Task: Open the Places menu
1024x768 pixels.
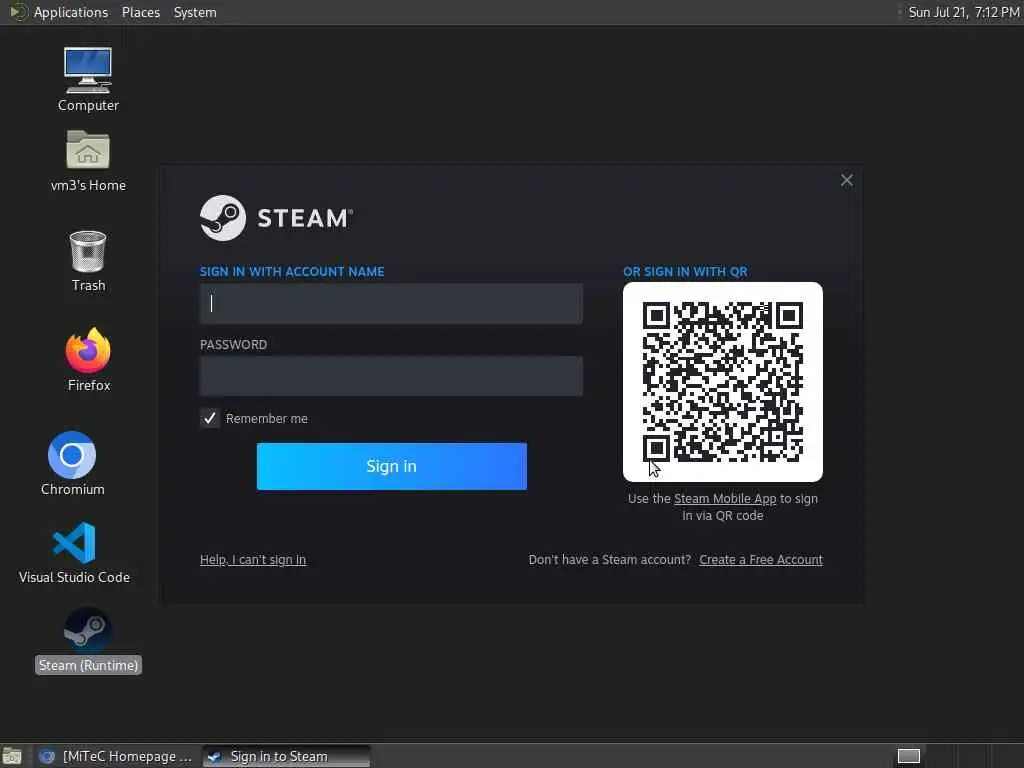Action: click(140, 12)
